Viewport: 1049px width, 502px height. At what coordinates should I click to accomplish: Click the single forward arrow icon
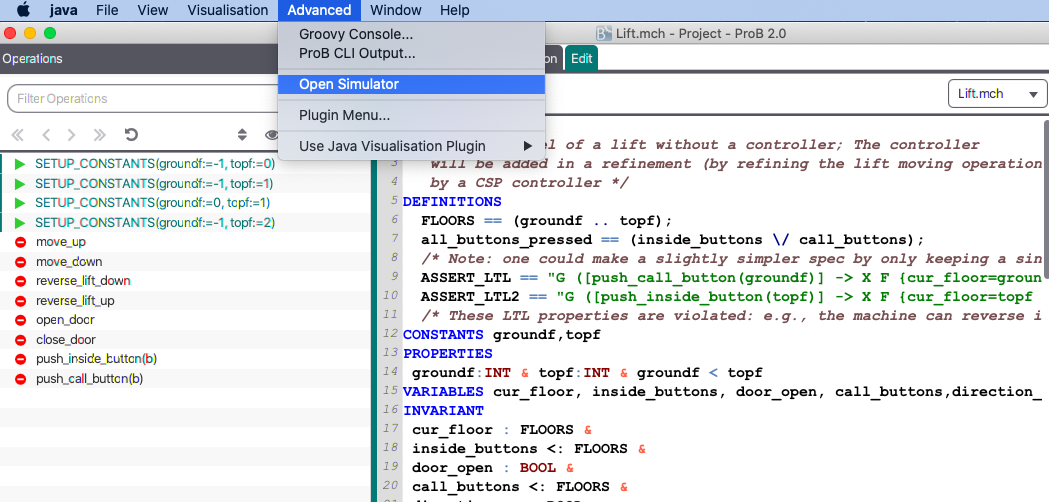click(72, 135)
